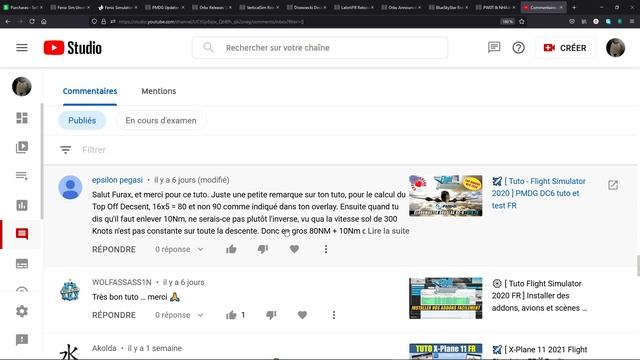Open the Help question mark icon
Viewport: 640px width, 360px height.
coord(518,48)
